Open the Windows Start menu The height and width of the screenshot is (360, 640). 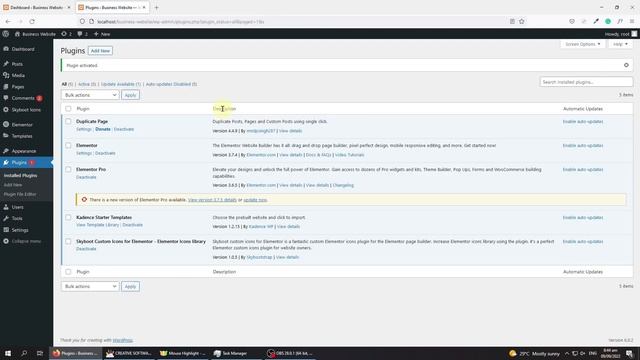(x=8, y=353)
